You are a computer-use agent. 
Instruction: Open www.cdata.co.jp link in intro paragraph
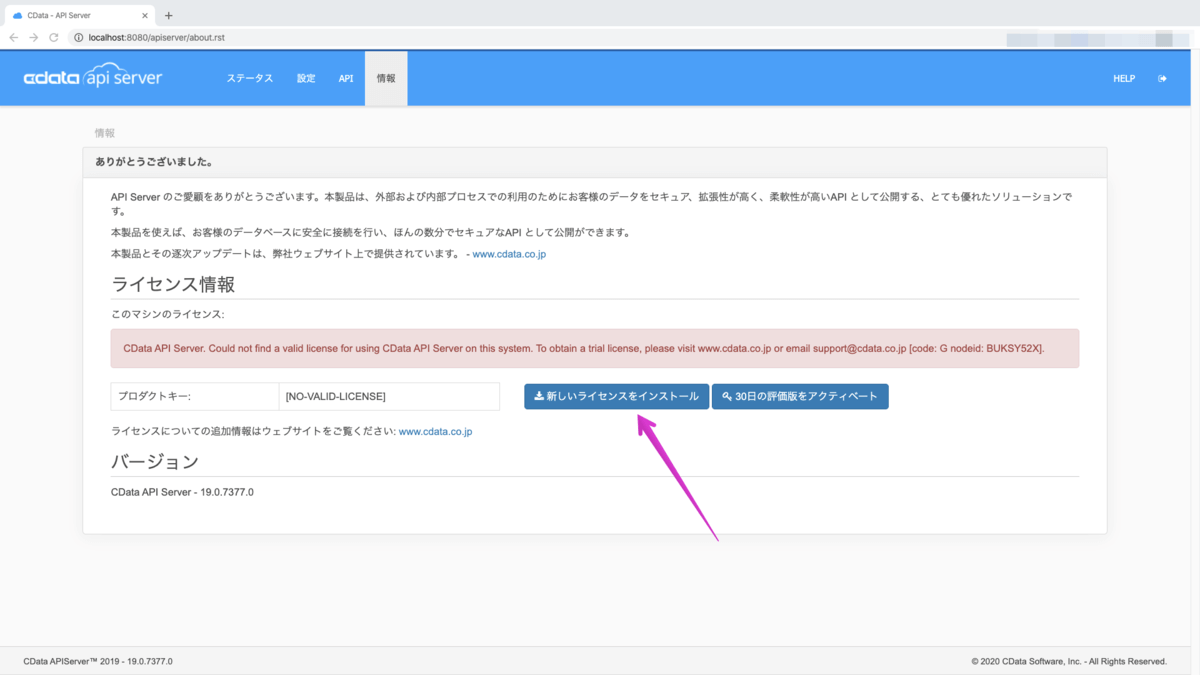[509, 254]
